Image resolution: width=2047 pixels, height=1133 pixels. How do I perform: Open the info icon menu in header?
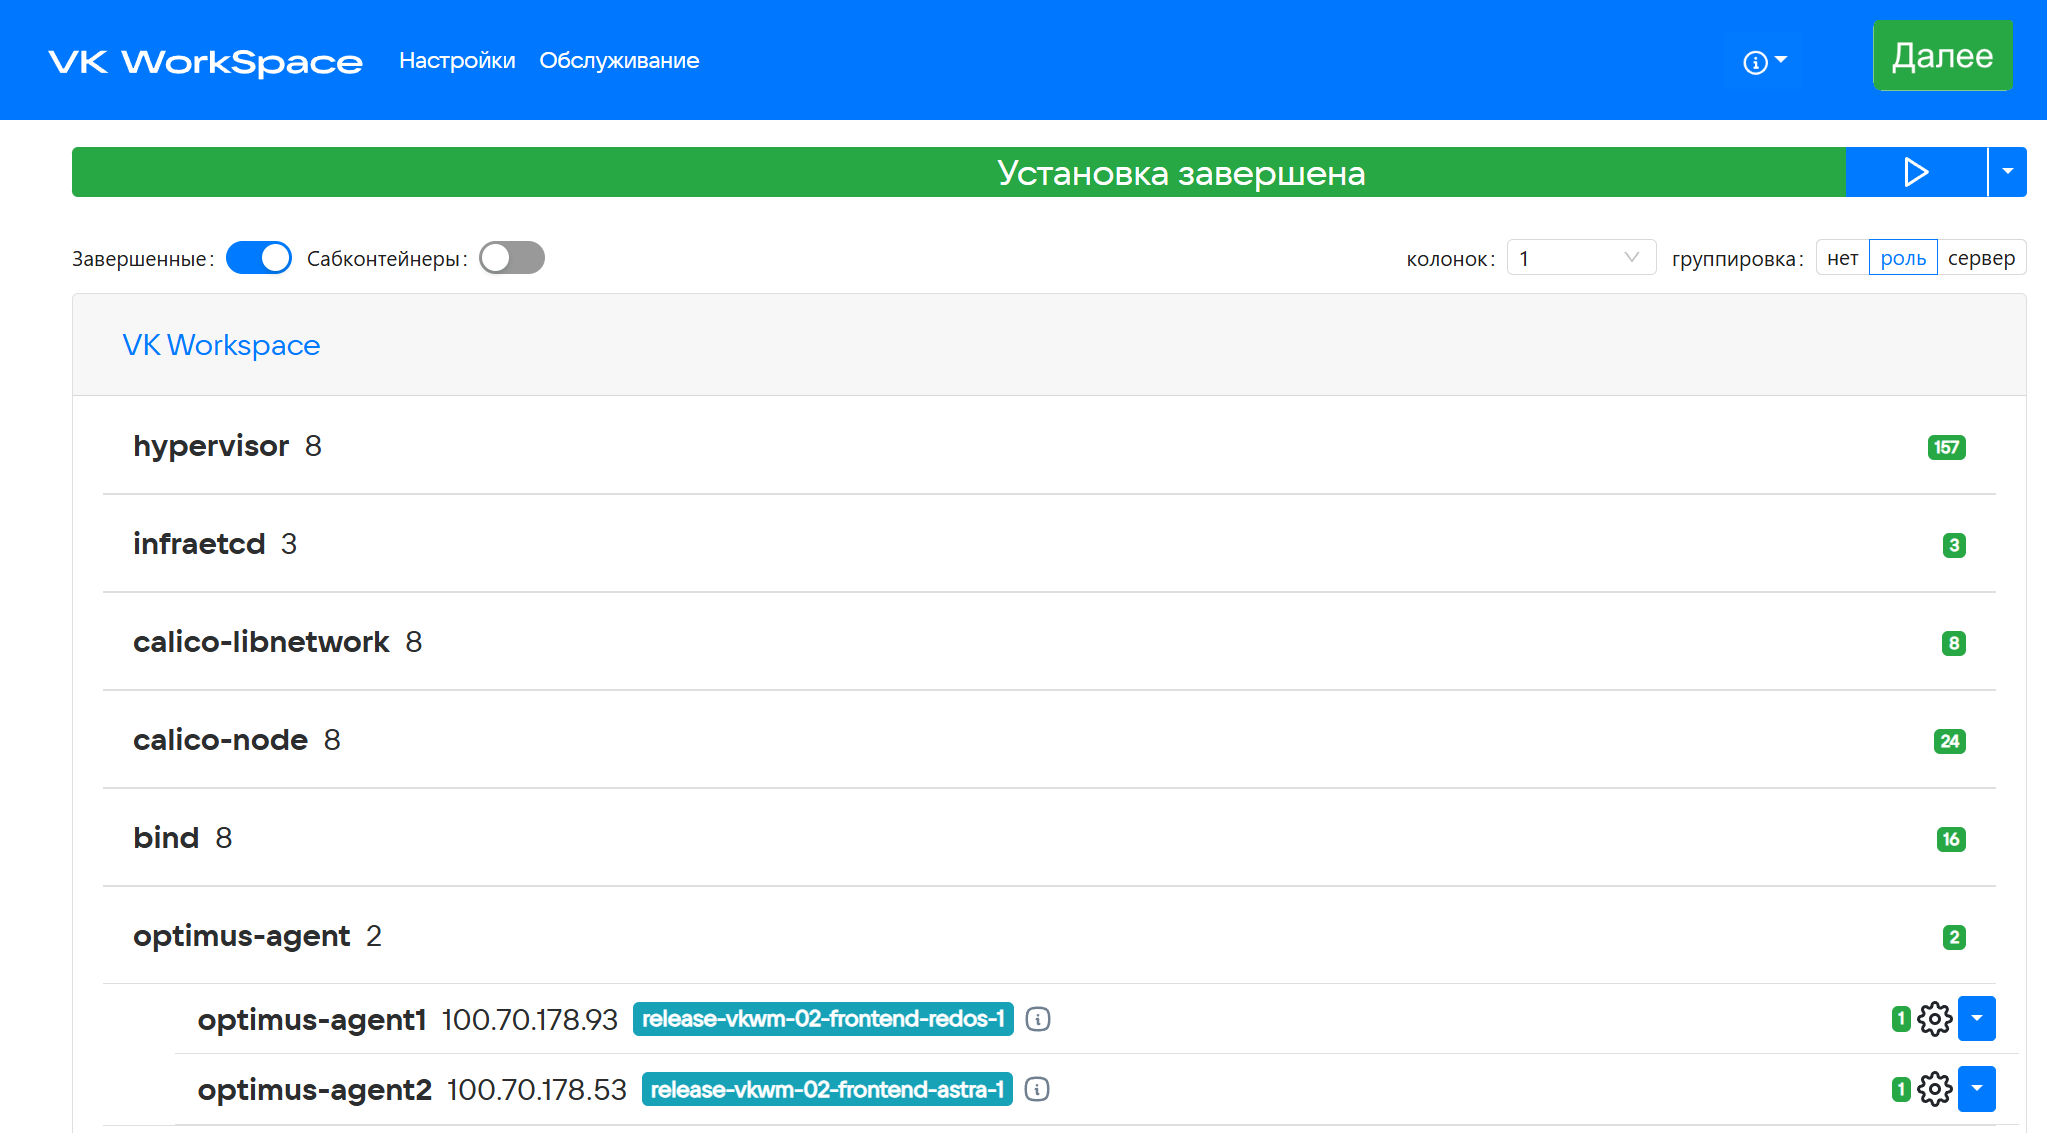tap(1765, 62)
